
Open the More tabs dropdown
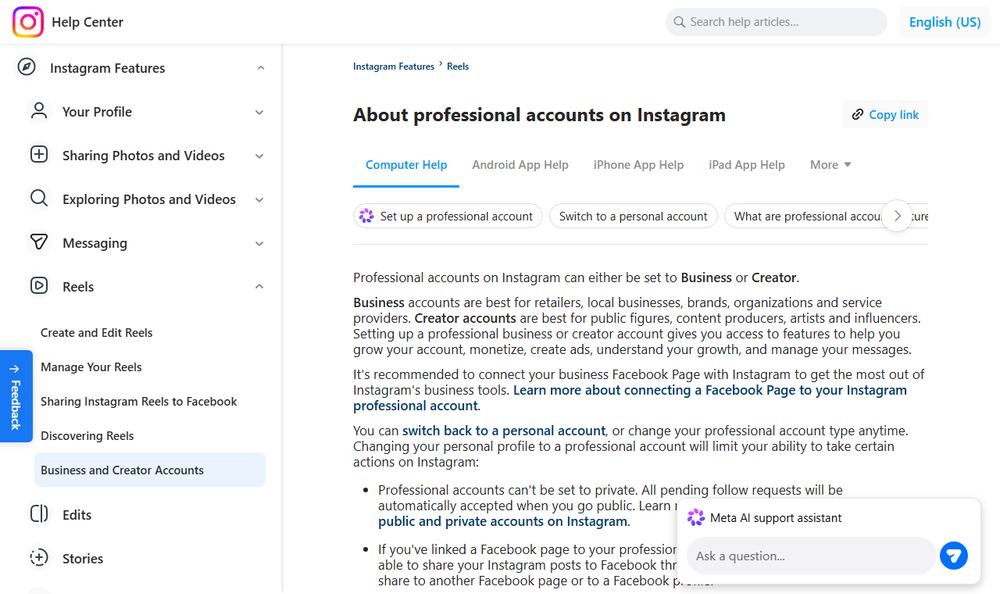[830, 165]
